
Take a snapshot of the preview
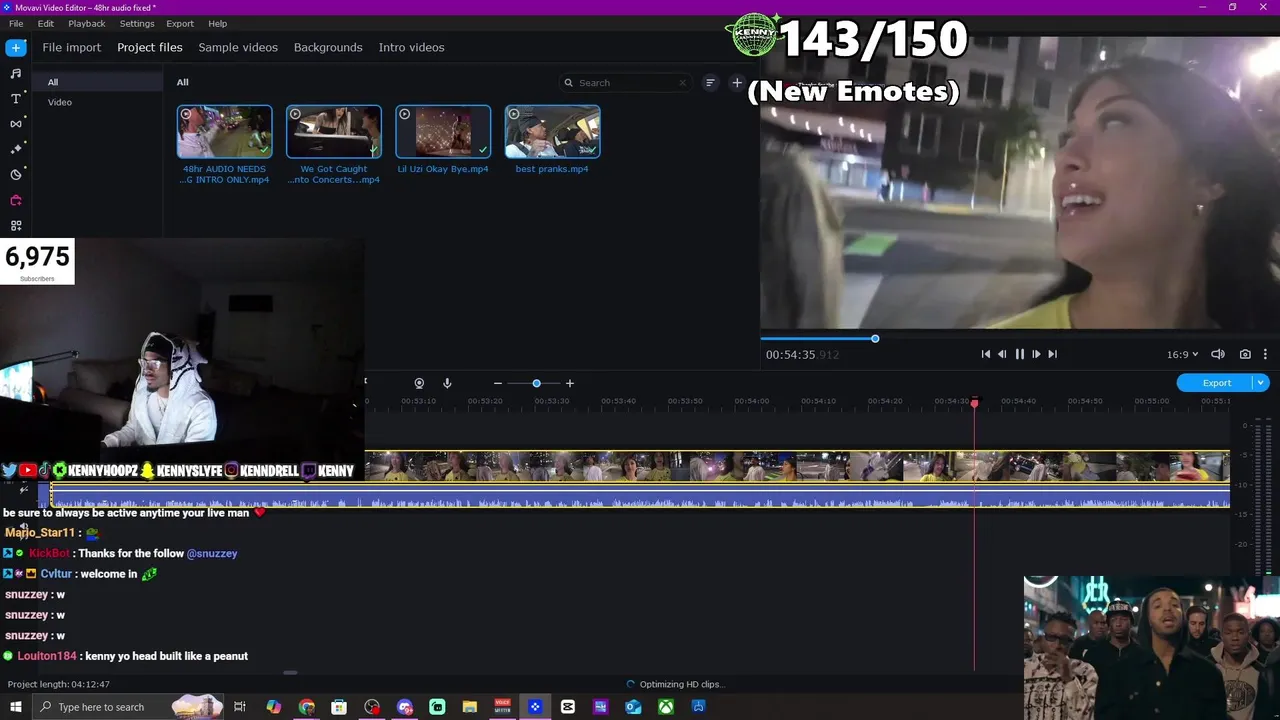point(1245,354)
